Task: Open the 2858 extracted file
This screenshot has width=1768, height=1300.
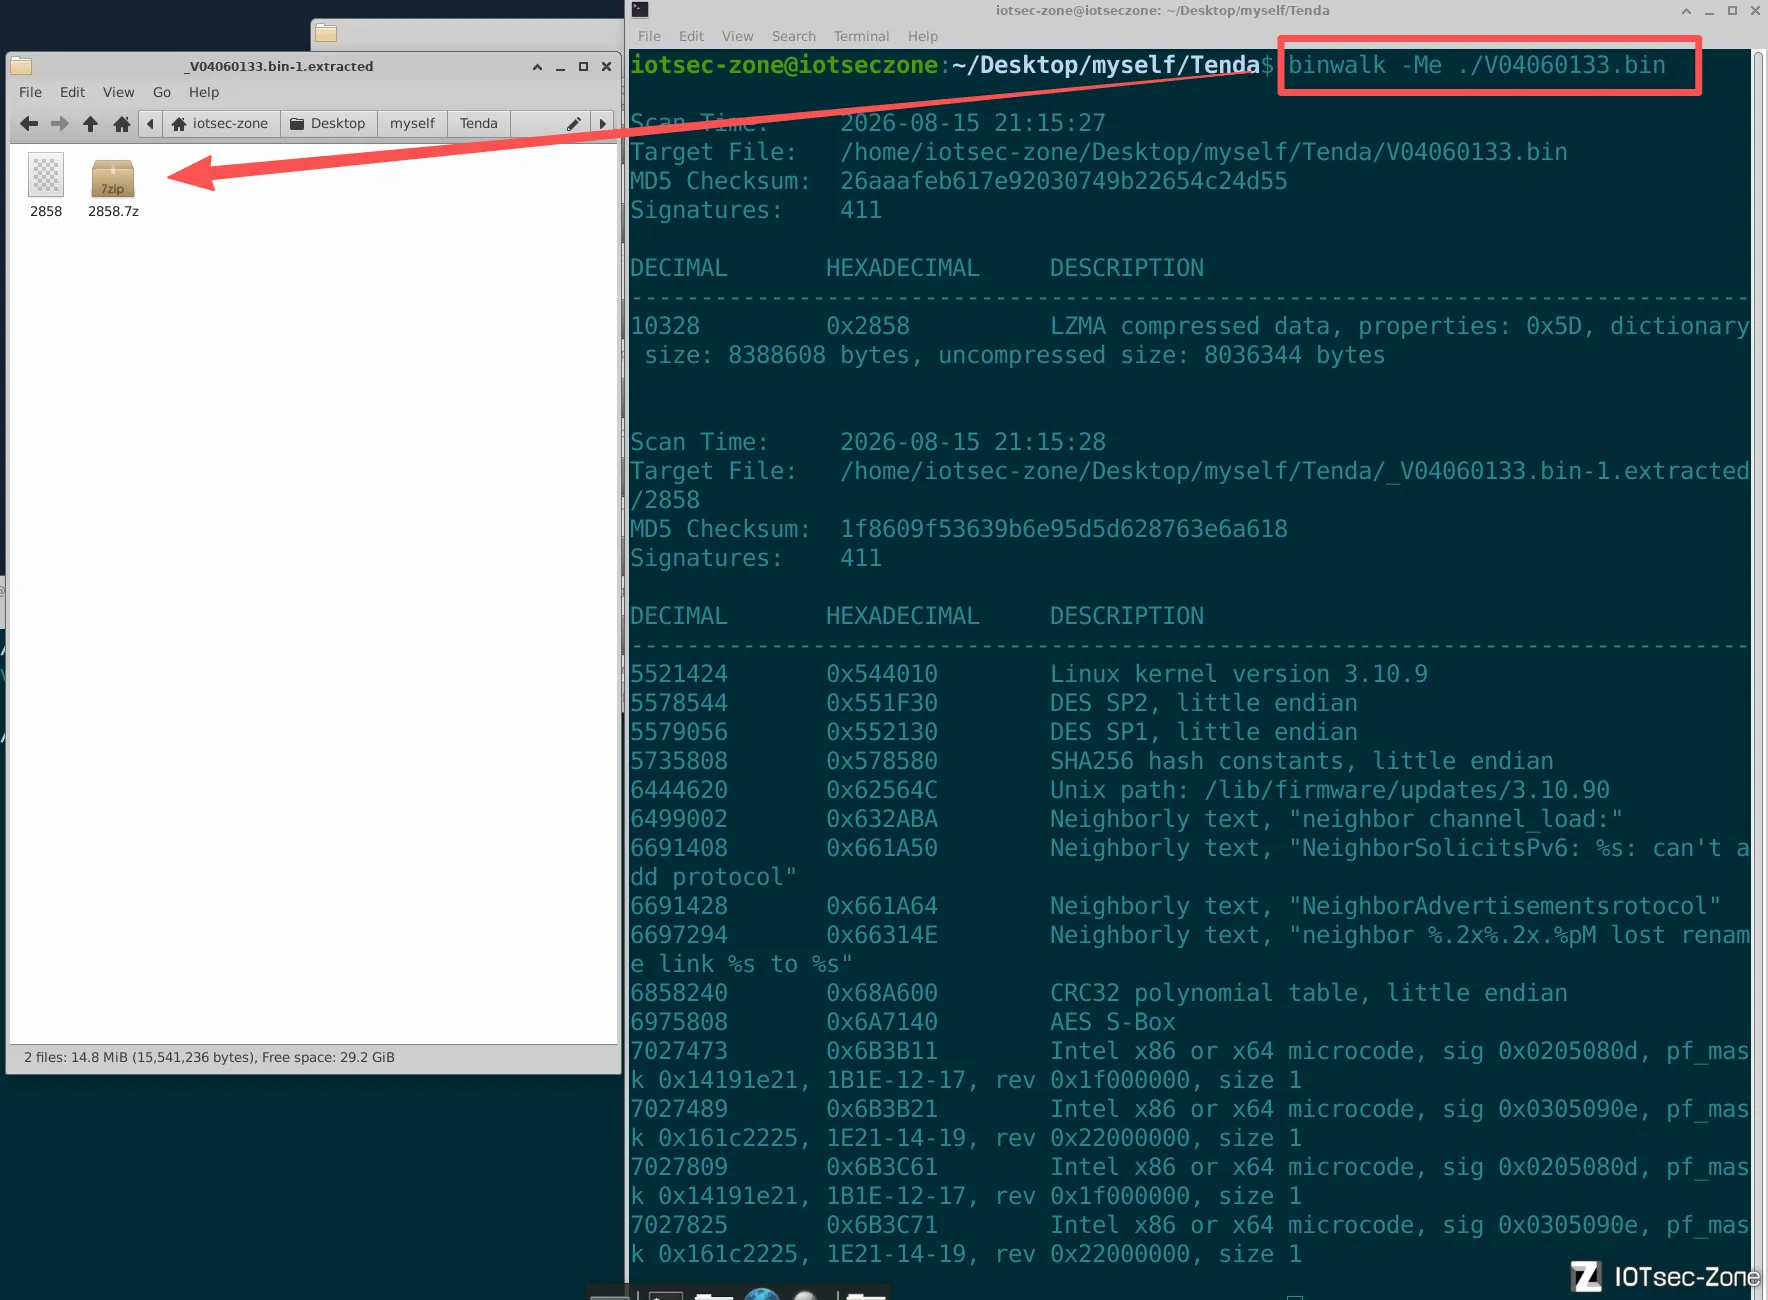Action: coord(46,186)
